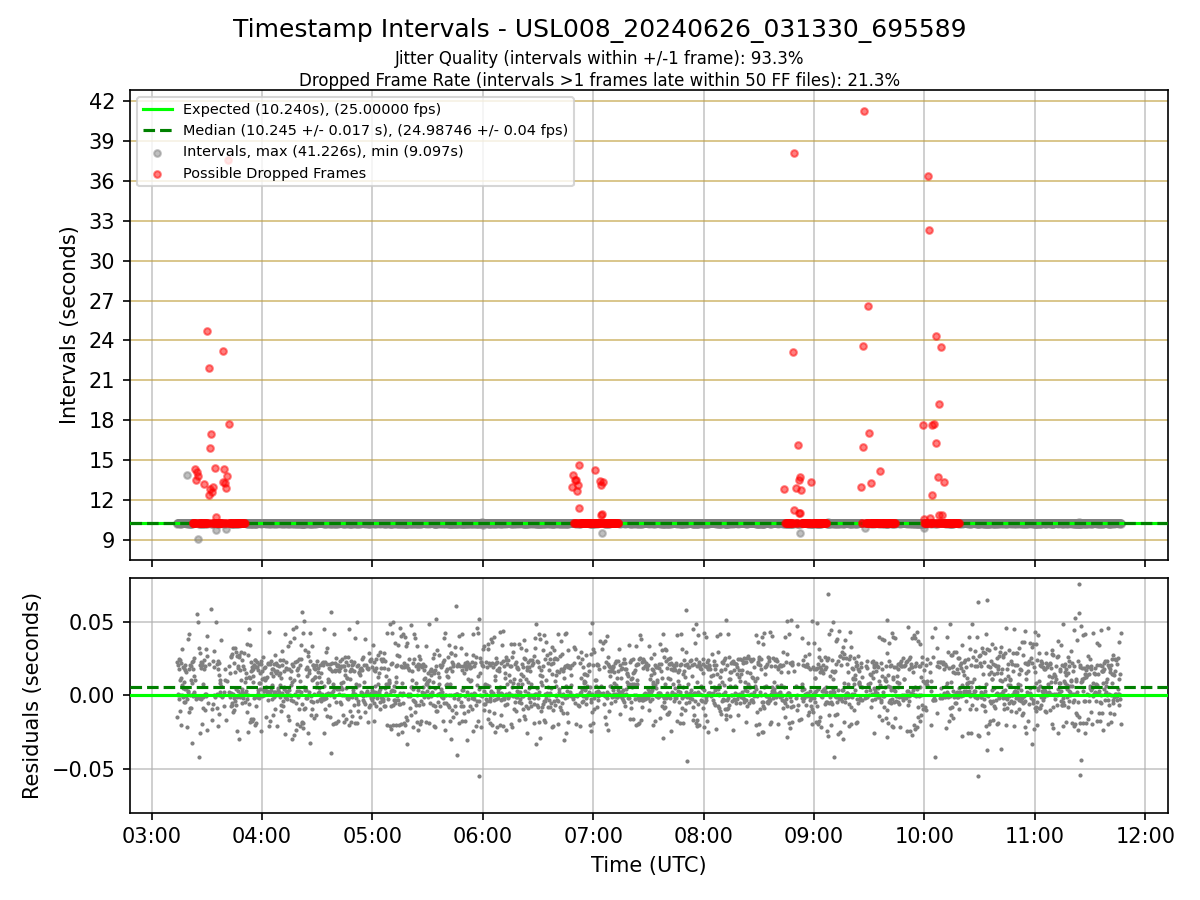Click legend entry 'Median (10.245 +/- 0.017 s)'

point(375,130)
